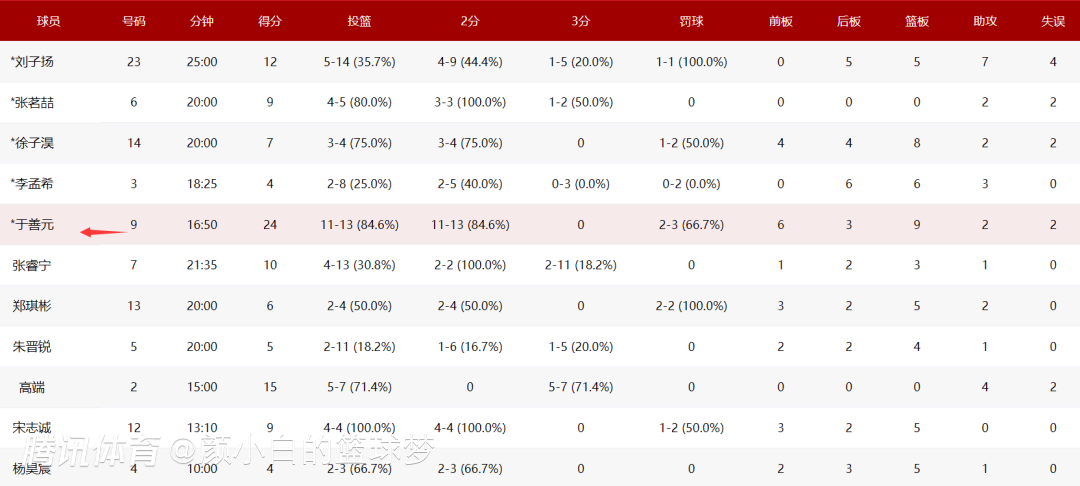1080x486 pixels.
Task: Click the 2-11 (18.2%) three-point cell
Action: [x=580, y=265]
